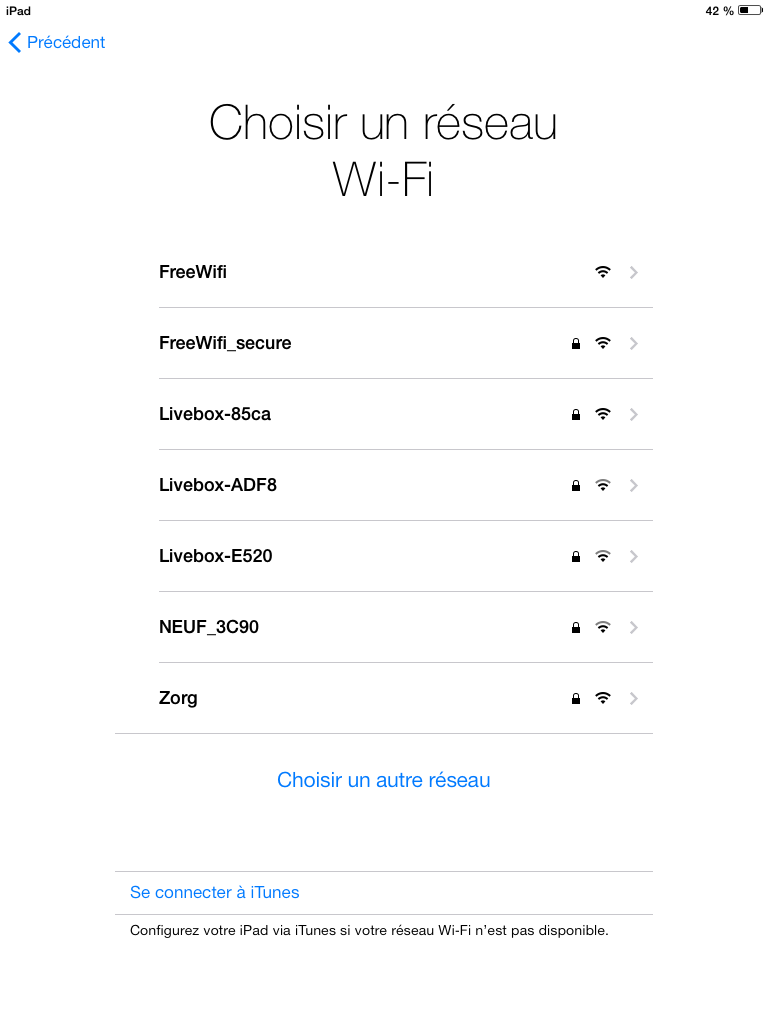Select the Livebox-E520 network name
The height and width of the screenshot is (1024, 768).
coord(215,556)
